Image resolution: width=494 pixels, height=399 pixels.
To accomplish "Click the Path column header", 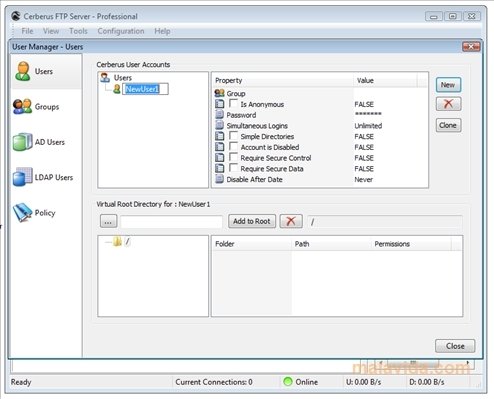I will click(x=332, y=244).
